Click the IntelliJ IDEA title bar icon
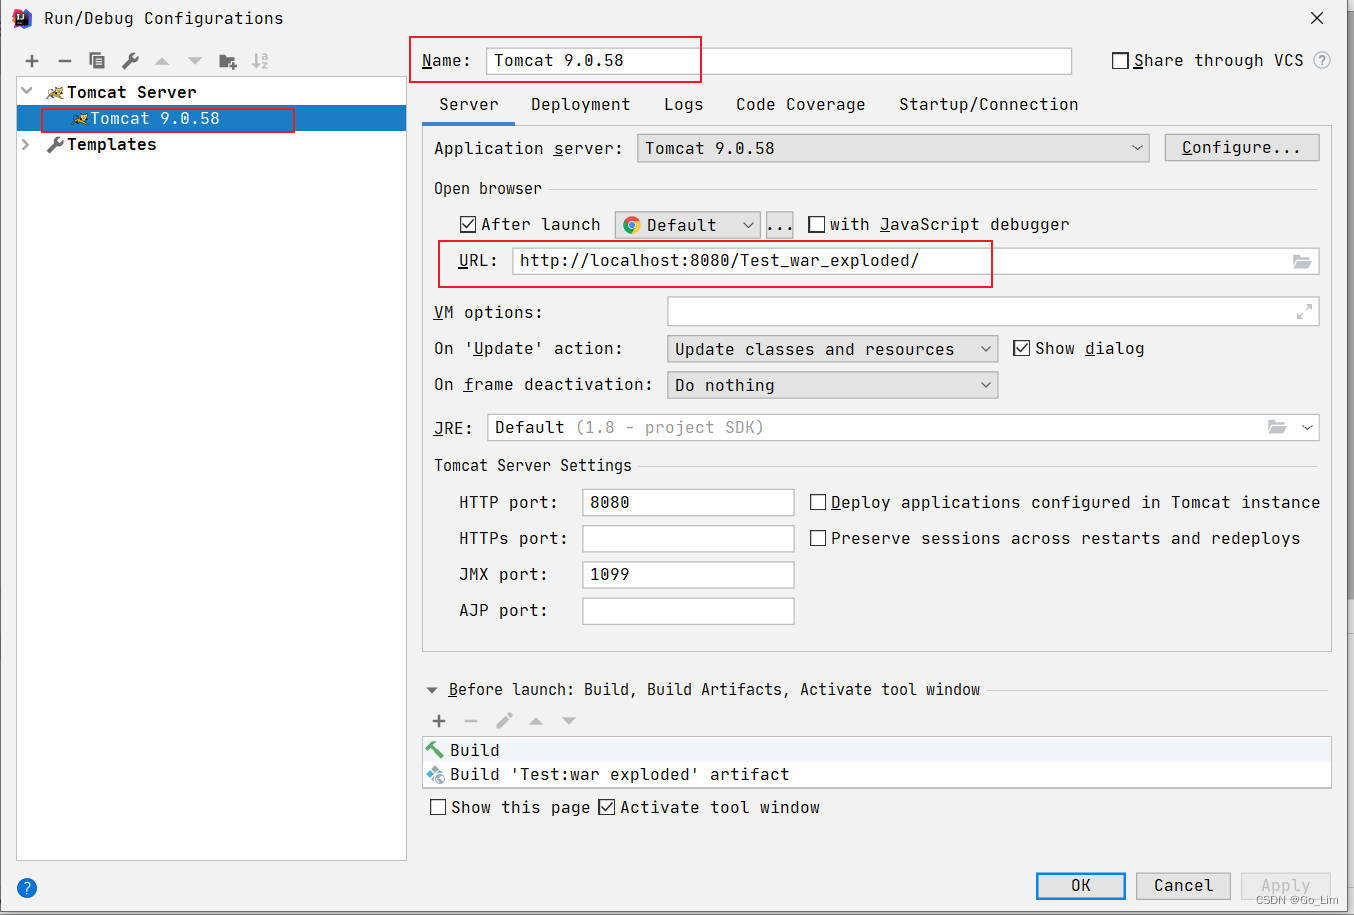 coord(22,18)
